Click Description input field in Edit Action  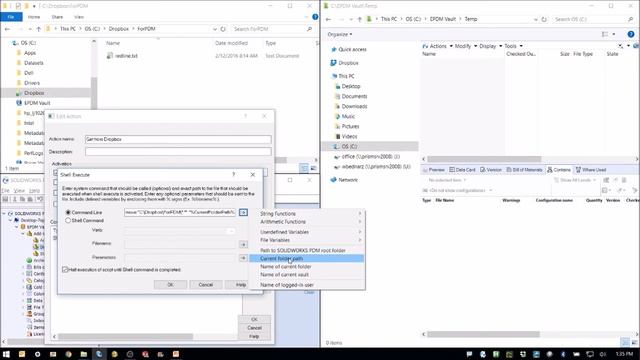click(178, 152)
